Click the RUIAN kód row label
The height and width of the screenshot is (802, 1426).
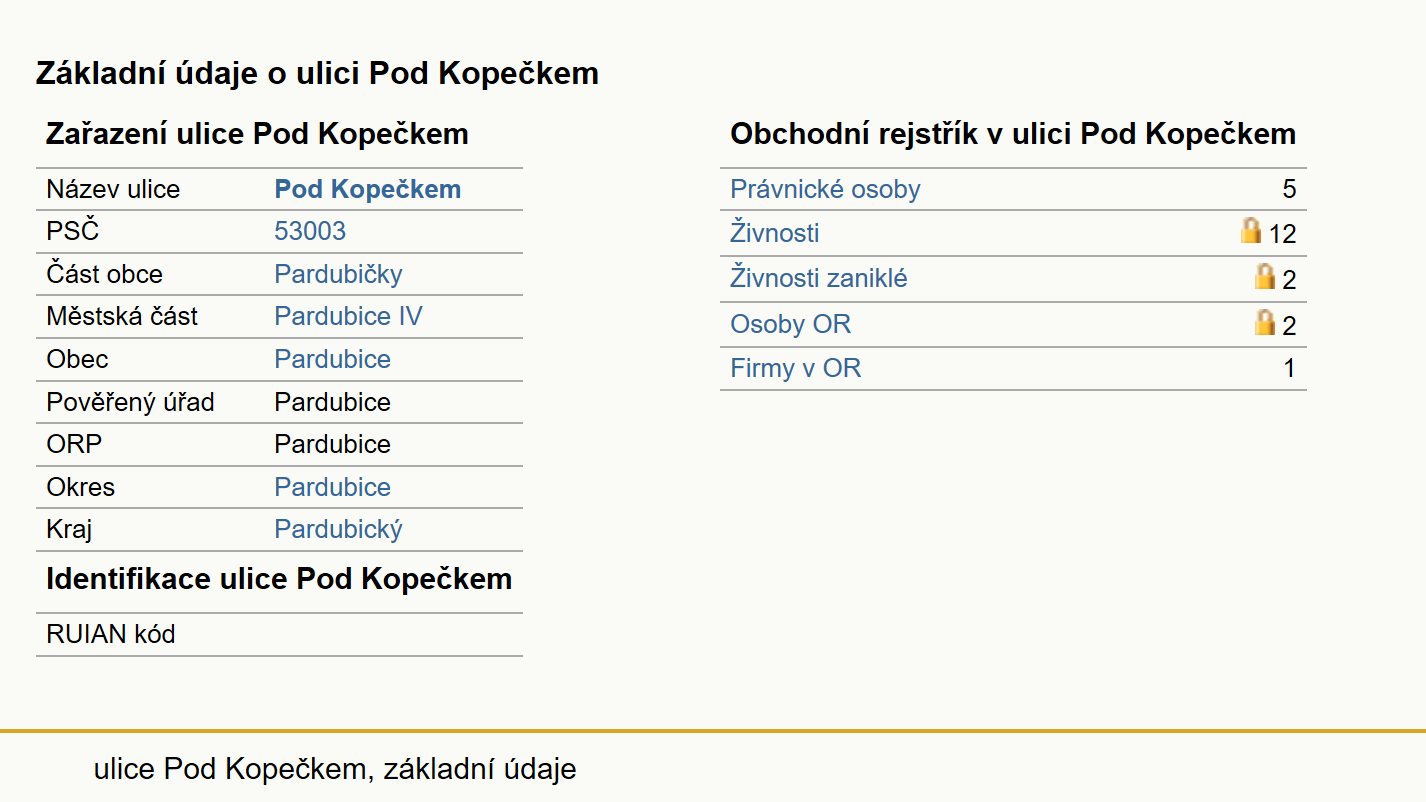click(111, 634)
